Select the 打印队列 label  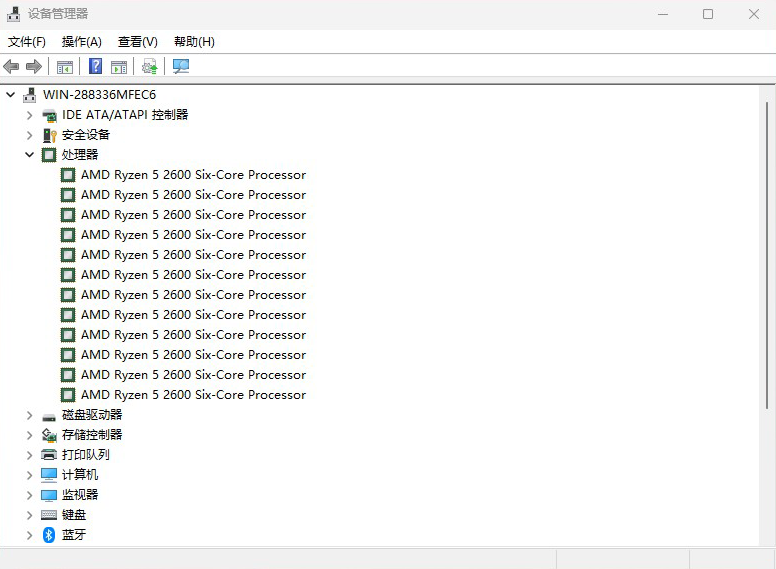click(x=86, y=455)
